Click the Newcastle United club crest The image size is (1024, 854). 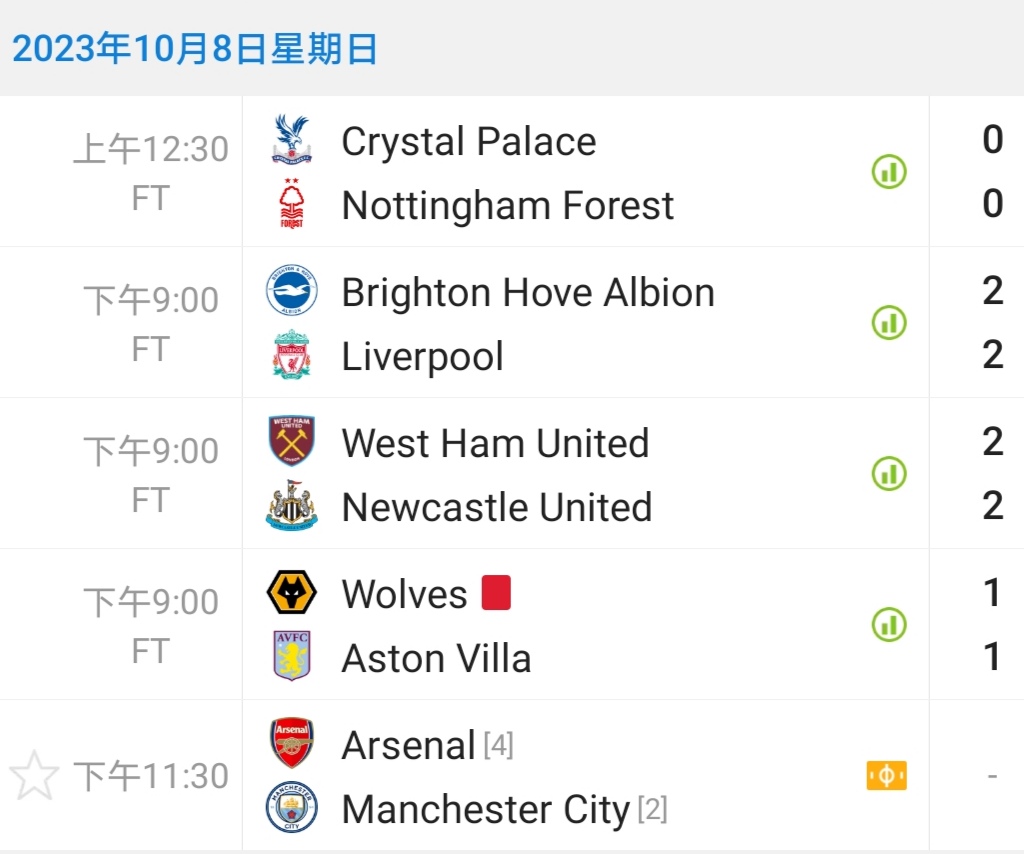coord(292,506)
